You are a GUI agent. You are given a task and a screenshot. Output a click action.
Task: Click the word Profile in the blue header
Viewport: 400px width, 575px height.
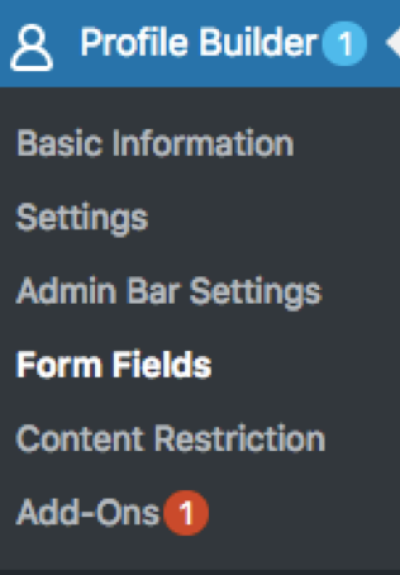135,43
